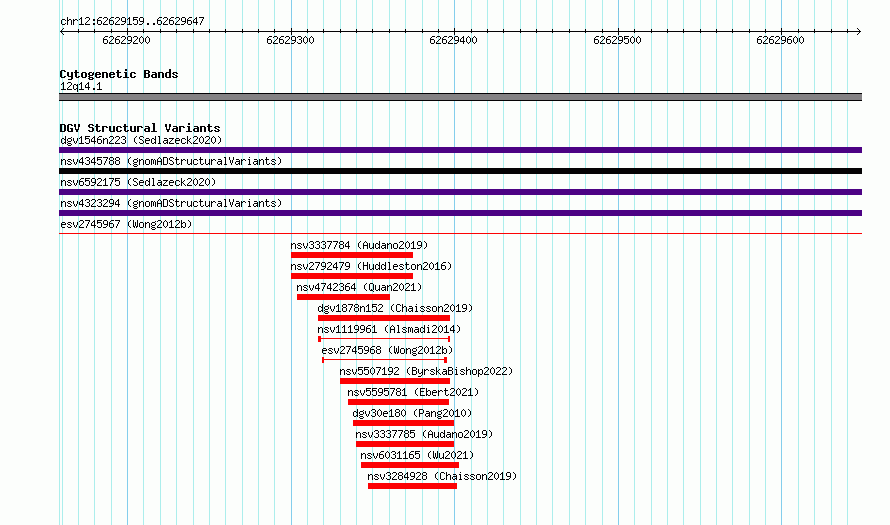Open variant label esv2745968
Viewport: 890px width, 525px height.
pos(387,350)
